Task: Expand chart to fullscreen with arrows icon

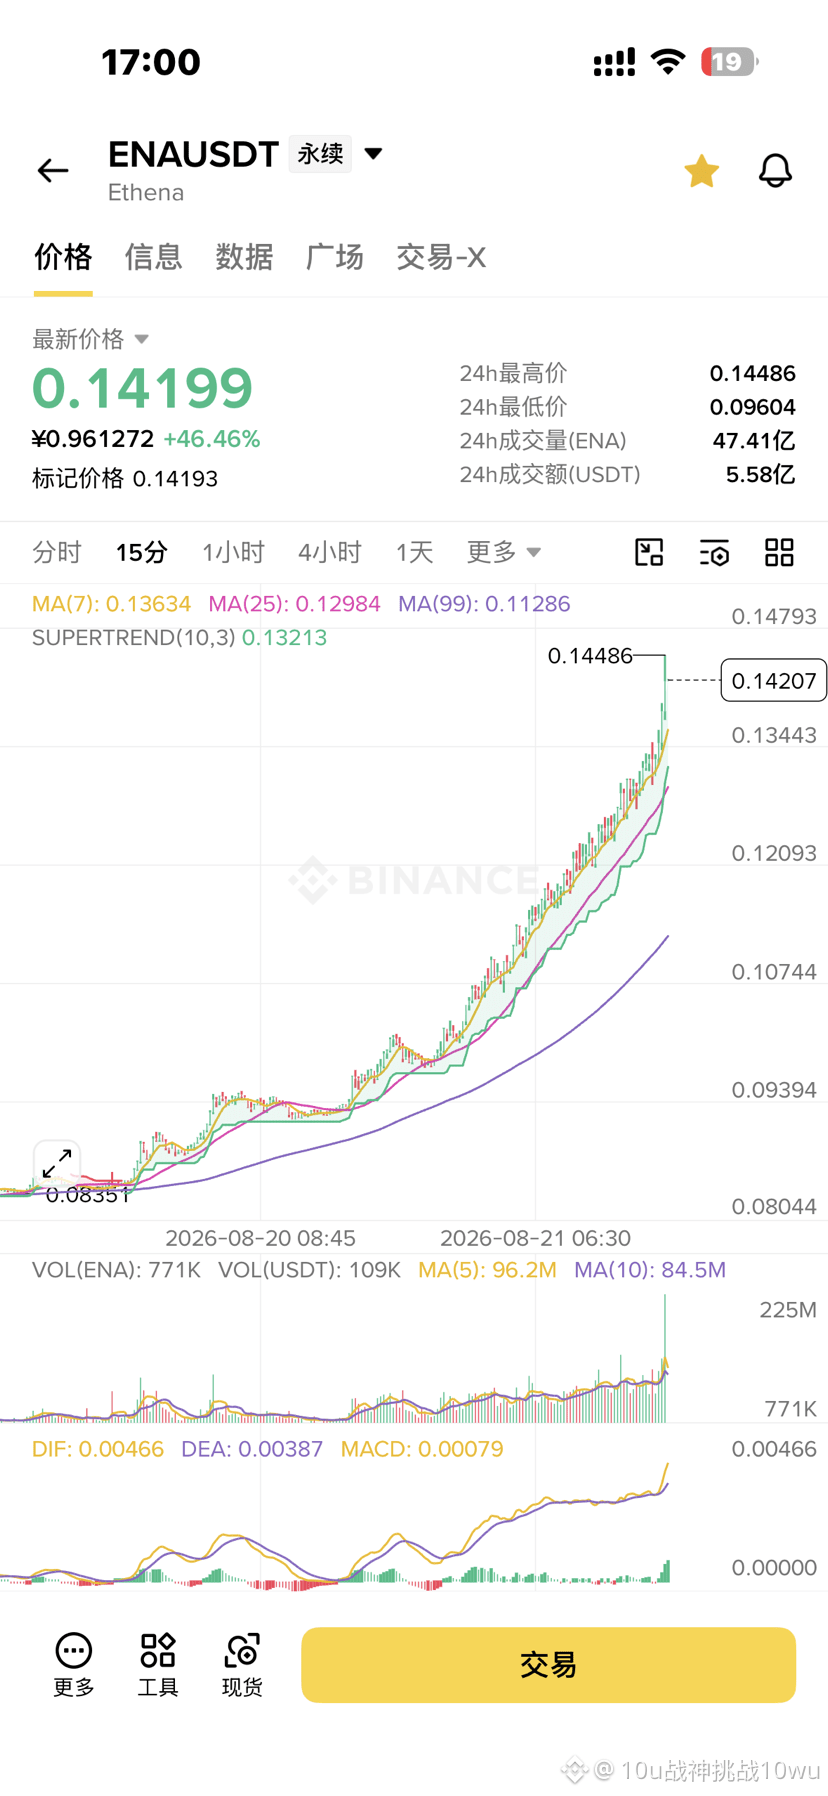Action: [x=57, y=1163]
